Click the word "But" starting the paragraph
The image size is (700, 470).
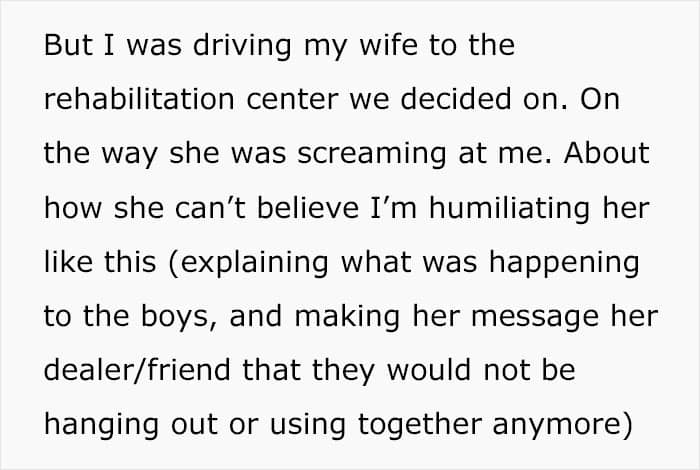tap(65, 48)
